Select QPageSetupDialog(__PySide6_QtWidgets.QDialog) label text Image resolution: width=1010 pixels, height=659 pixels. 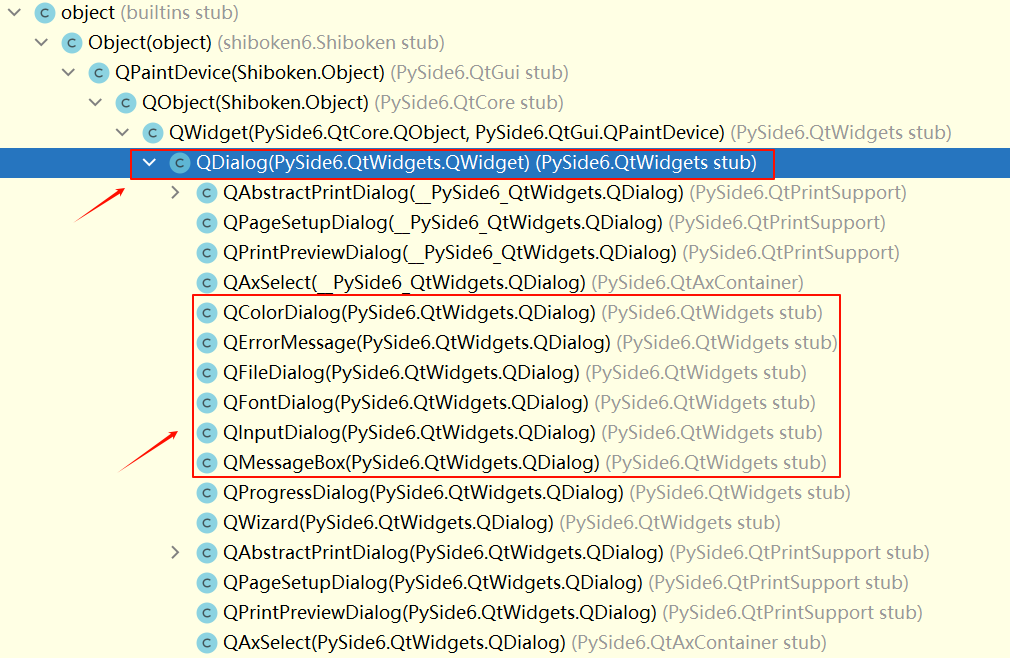[x=443, y=223]
